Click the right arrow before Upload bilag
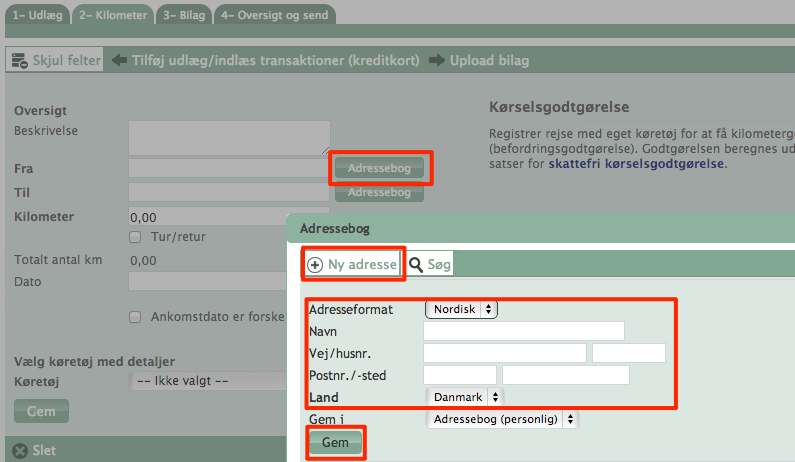This screenshot has width=795, height=462. [437, 60]
